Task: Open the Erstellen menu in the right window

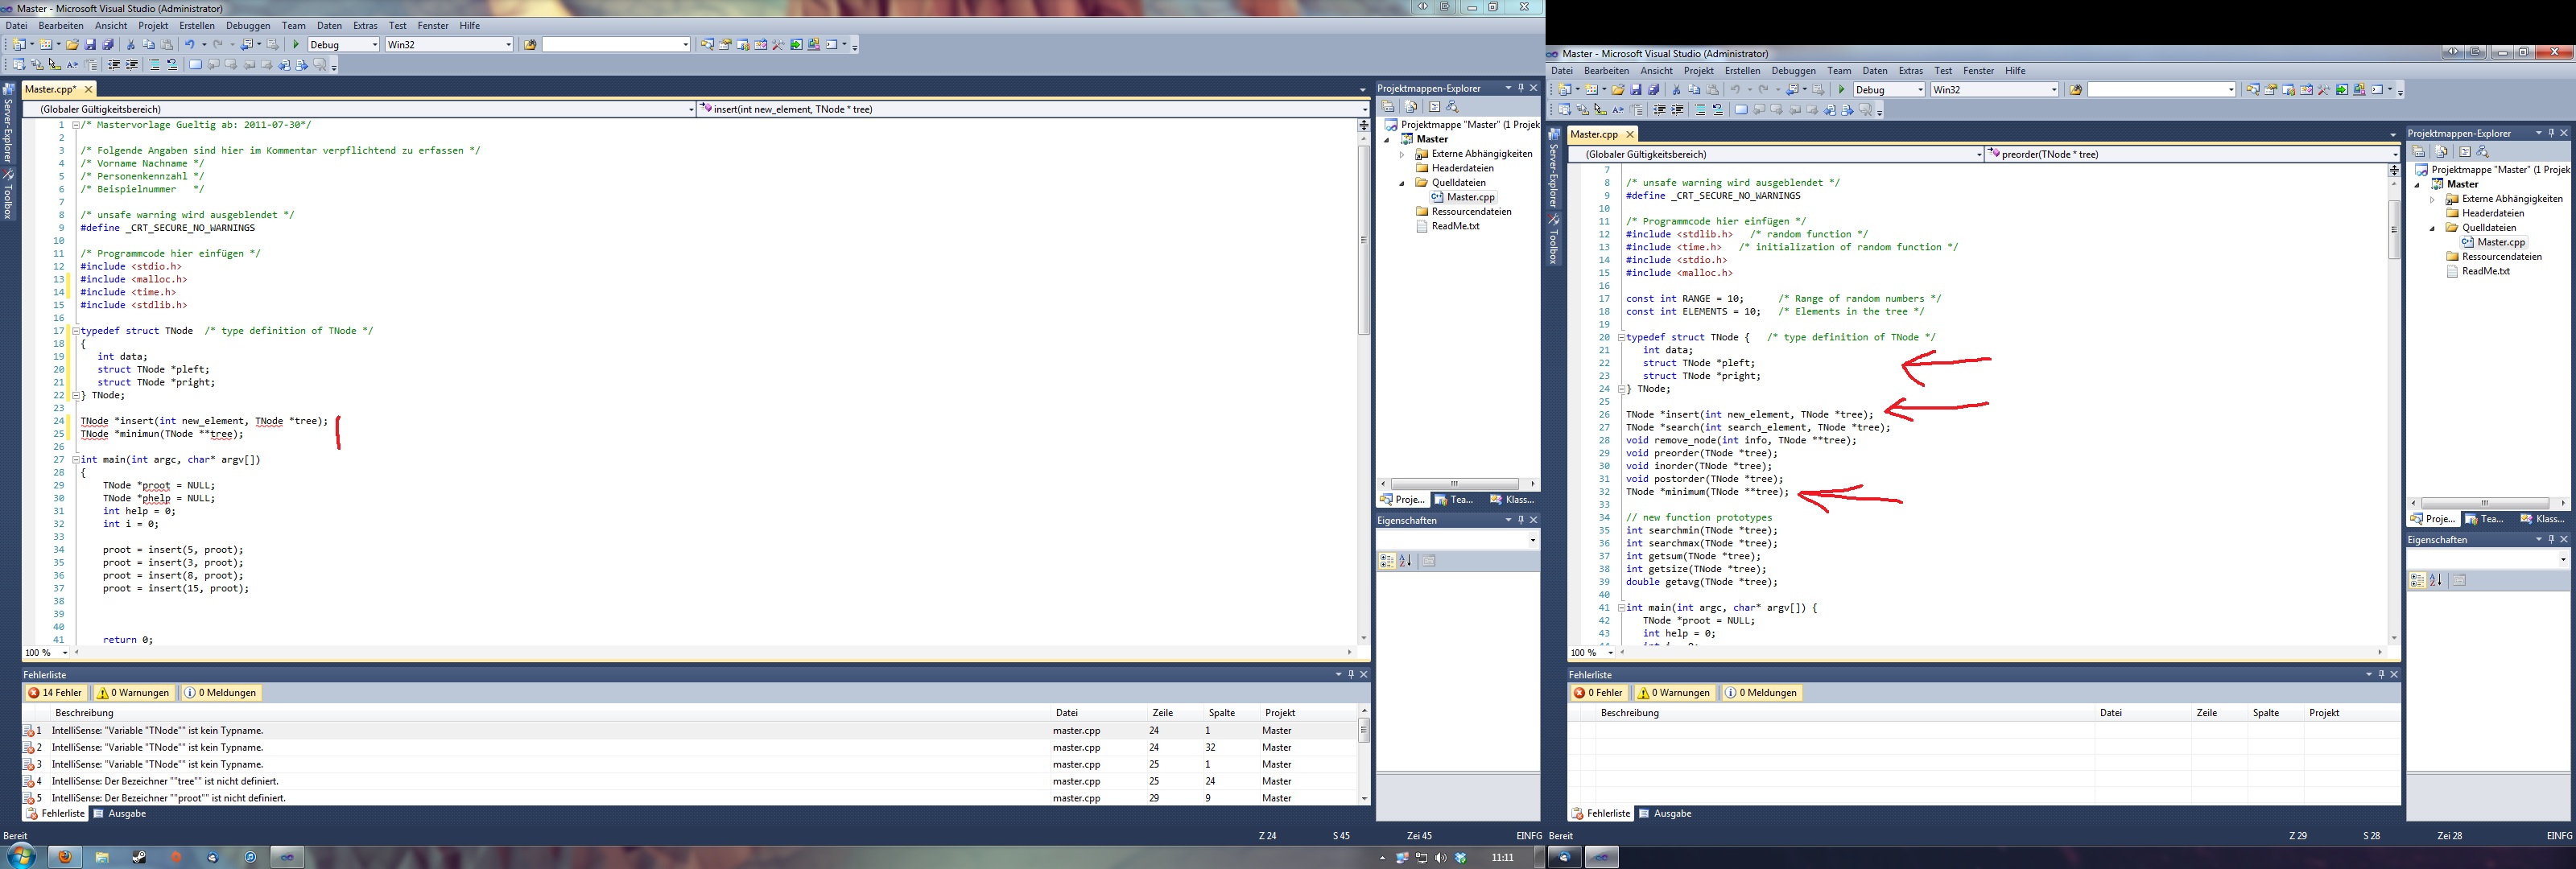Action: point(1742,70)
